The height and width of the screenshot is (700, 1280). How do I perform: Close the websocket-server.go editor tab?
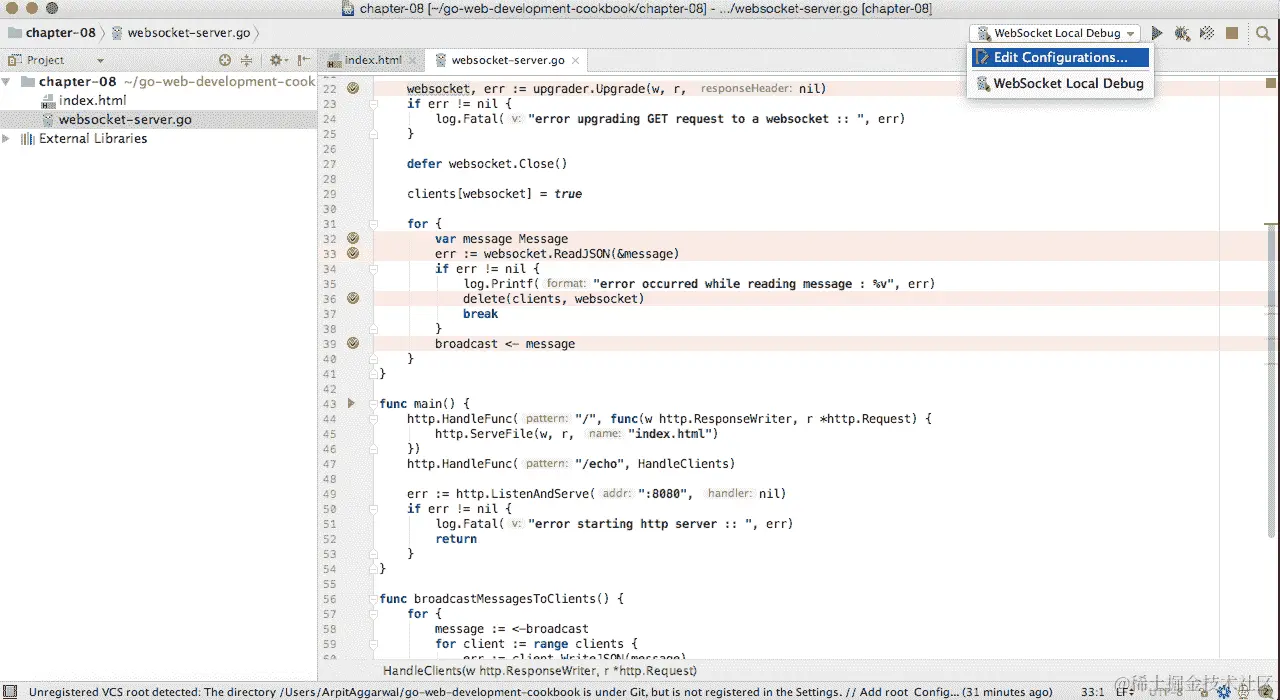(574, 60)
